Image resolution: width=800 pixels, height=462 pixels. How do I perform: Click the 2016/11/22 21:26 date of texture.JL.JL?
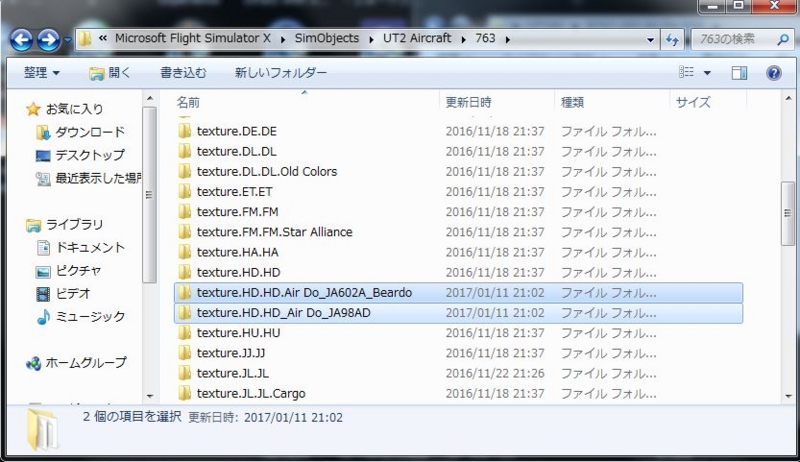click(494, 373)
